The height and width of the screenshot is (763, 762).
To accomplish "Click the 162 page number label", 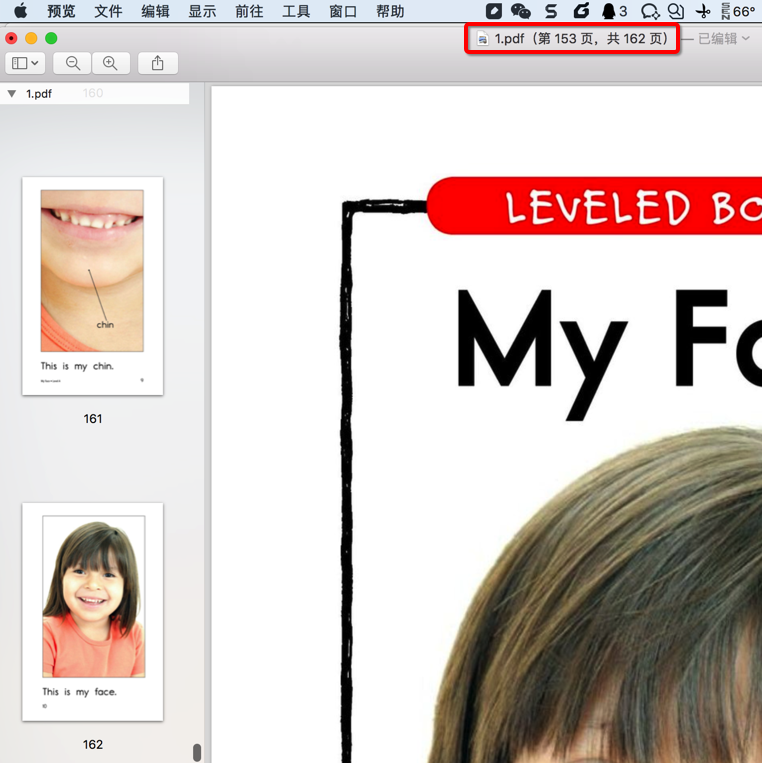I will 92,745.
